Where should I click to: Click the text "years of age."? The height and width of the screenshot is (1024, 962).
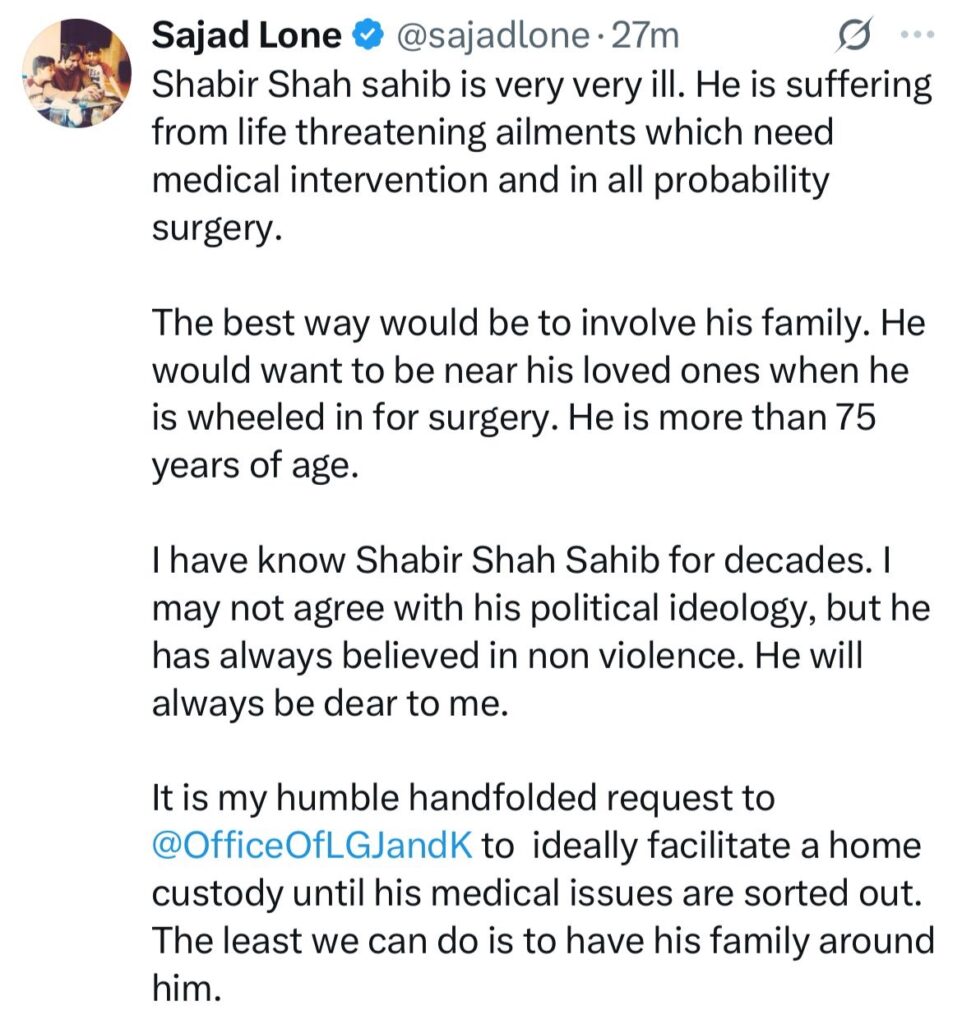pyautogui.click(x=254, y=466)
